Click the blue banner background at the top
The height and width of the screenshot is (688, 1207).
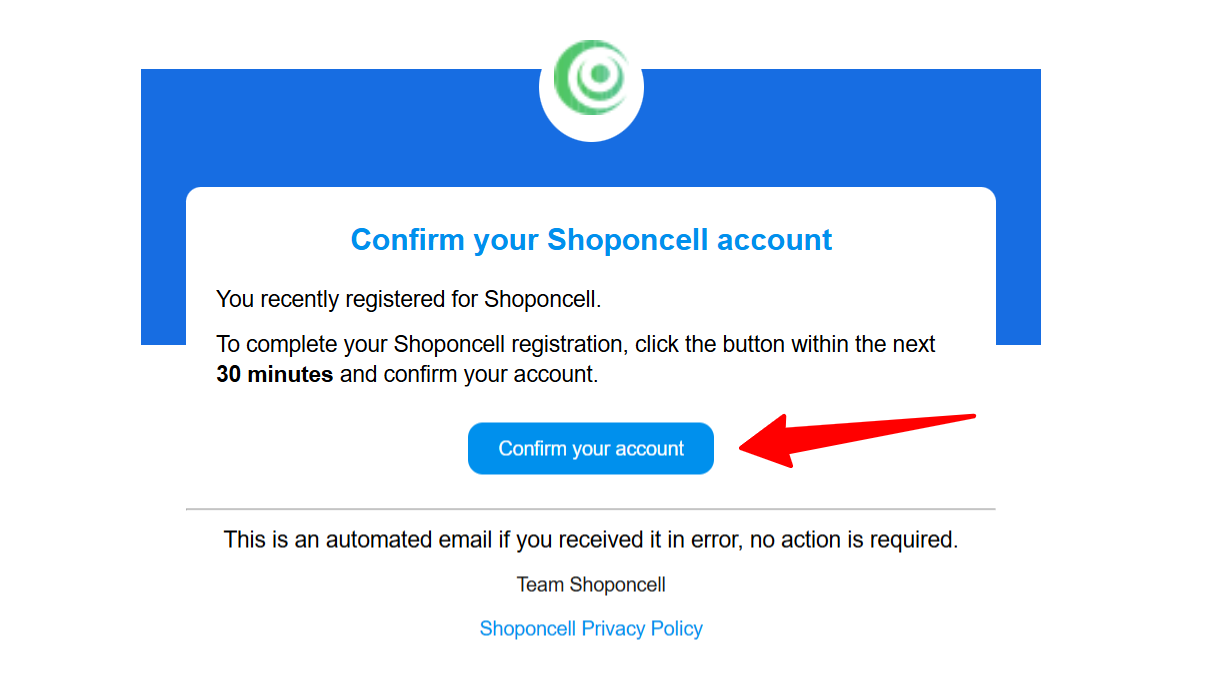coord(300,130)
